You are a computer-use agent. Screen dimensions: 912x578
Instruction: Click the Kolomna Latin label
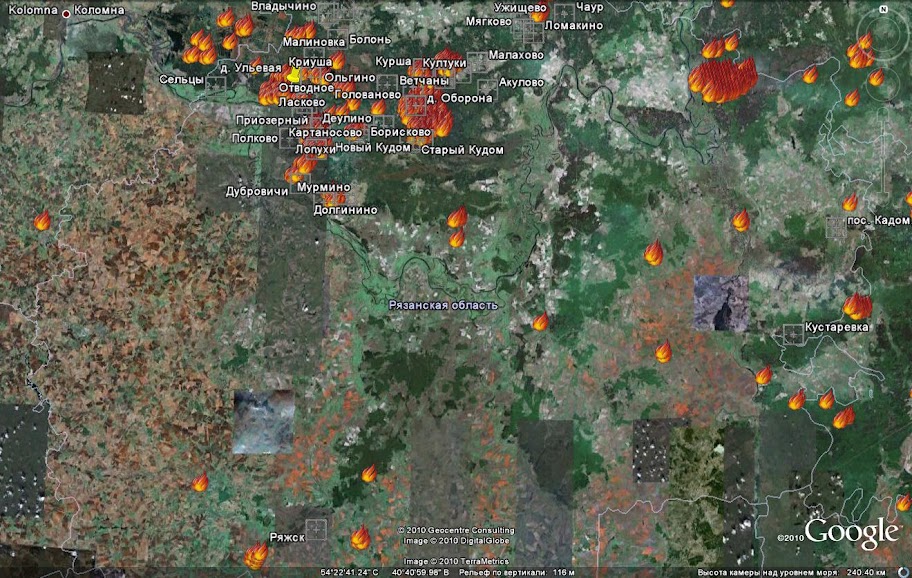point(33,10)
